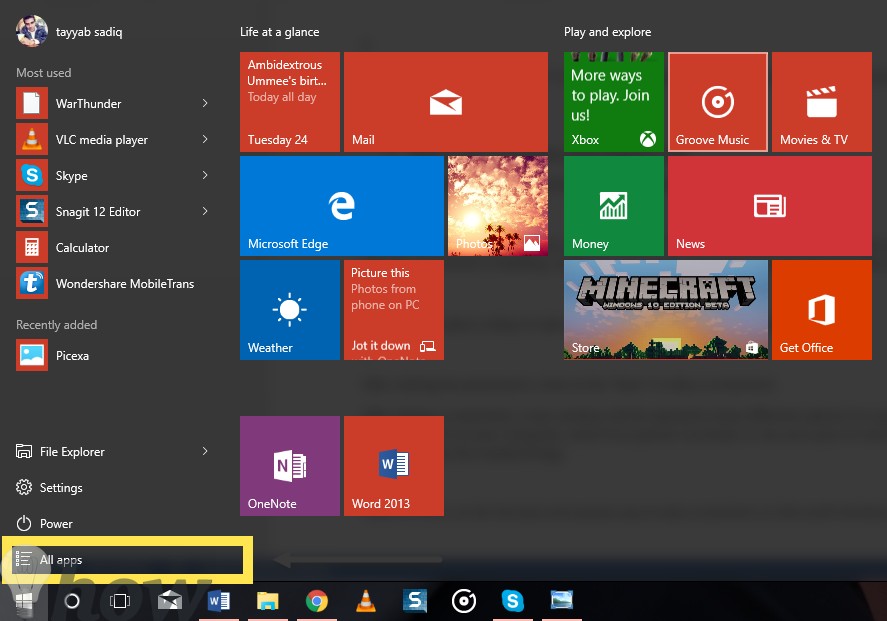
Task: Open the WarThunder app entry
Action: tap(113, 104)
